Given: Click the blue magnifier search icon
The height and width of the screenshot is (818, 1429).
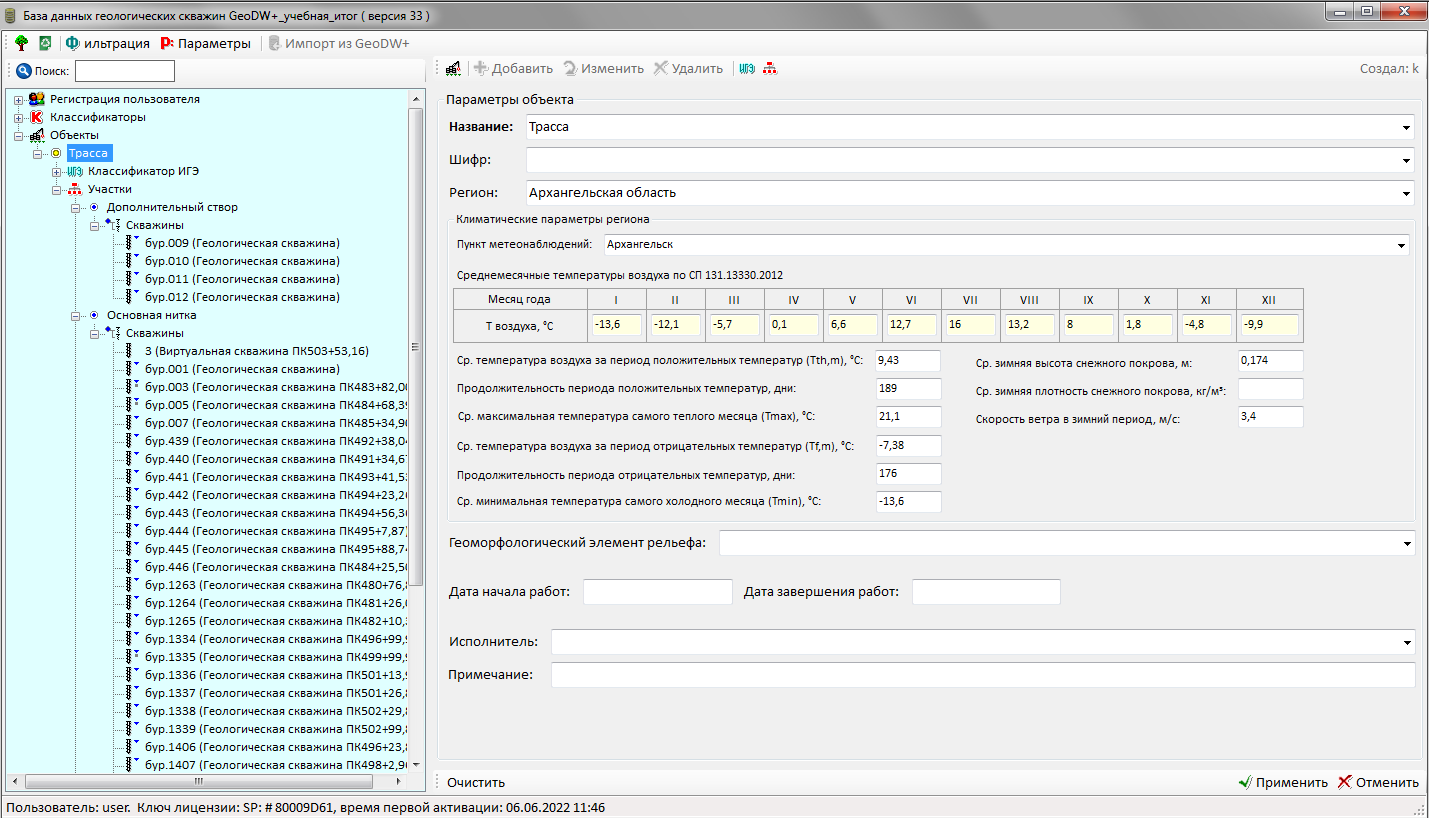Looking at the screenshot, I should pos(23,71).
